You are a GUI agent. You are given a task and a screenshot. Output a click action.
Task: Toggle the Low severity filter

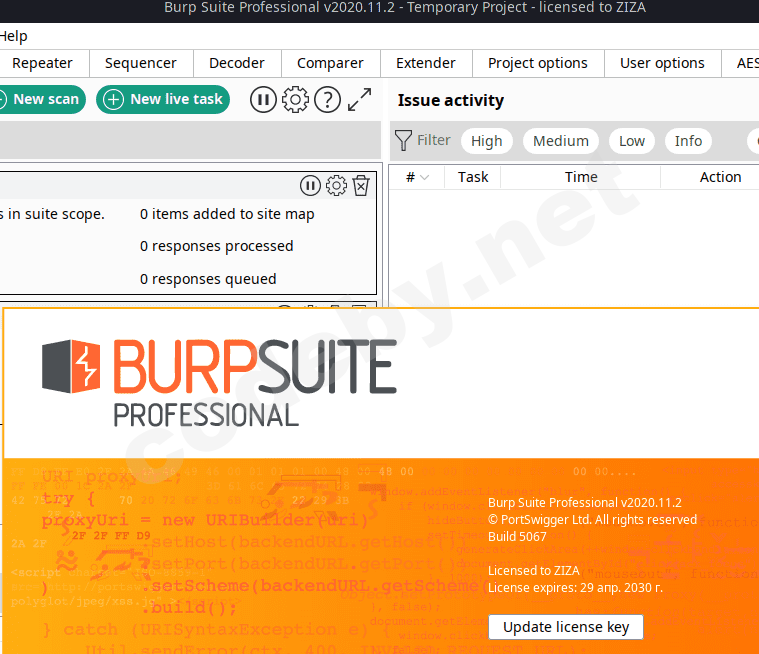tap(632, 141)
